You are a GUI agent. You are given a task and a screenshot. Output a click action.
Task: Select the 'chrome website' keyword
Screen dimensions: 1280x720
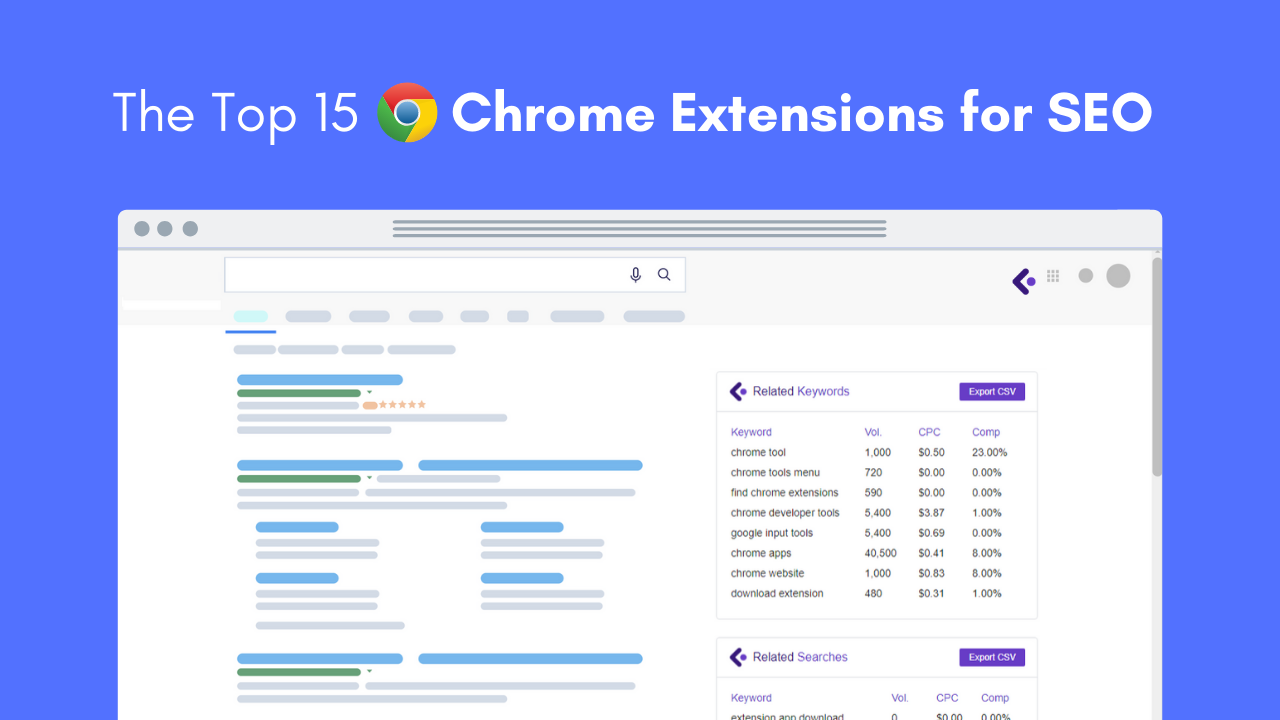(x=767, y=573)
